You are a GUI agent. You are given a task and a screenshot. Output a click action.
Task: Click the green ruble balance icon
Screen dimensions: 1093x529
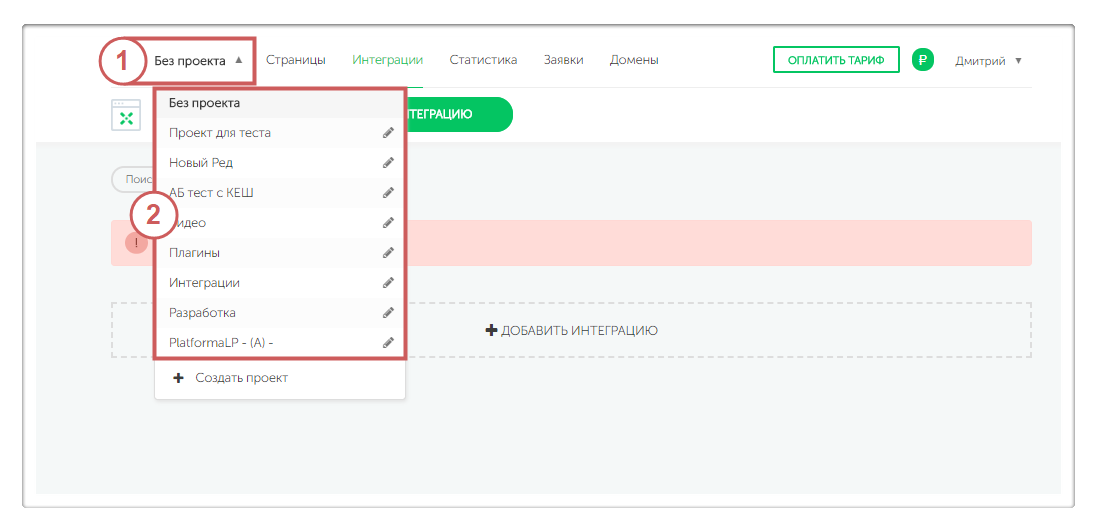tap(922, 60)
